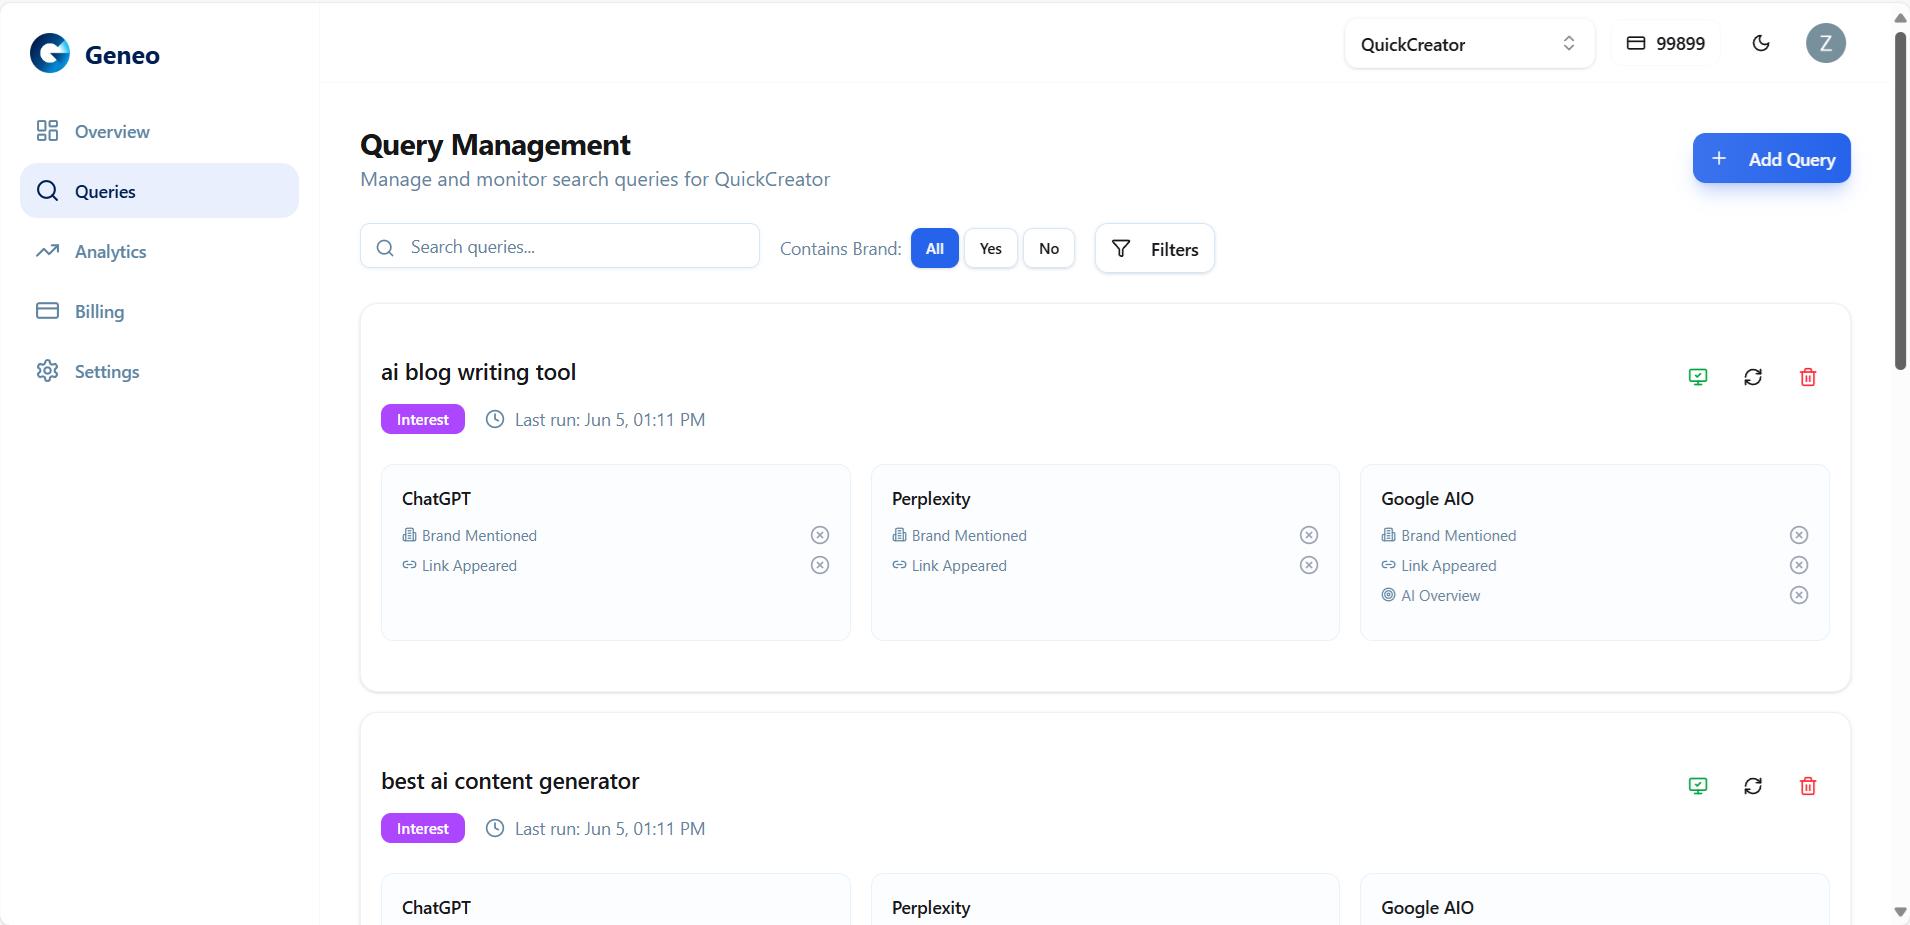
Task: Open the user avatar Z menu
Action: pyautogui.click(x=1825, y=43)
